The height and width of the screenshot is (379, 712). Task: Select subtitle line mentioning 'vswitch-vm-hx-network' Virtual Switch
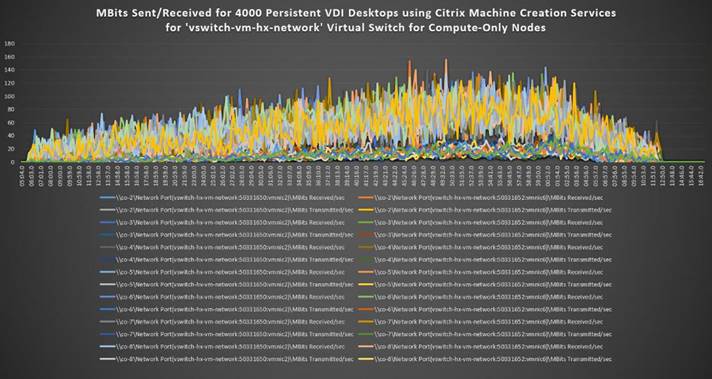356,28
